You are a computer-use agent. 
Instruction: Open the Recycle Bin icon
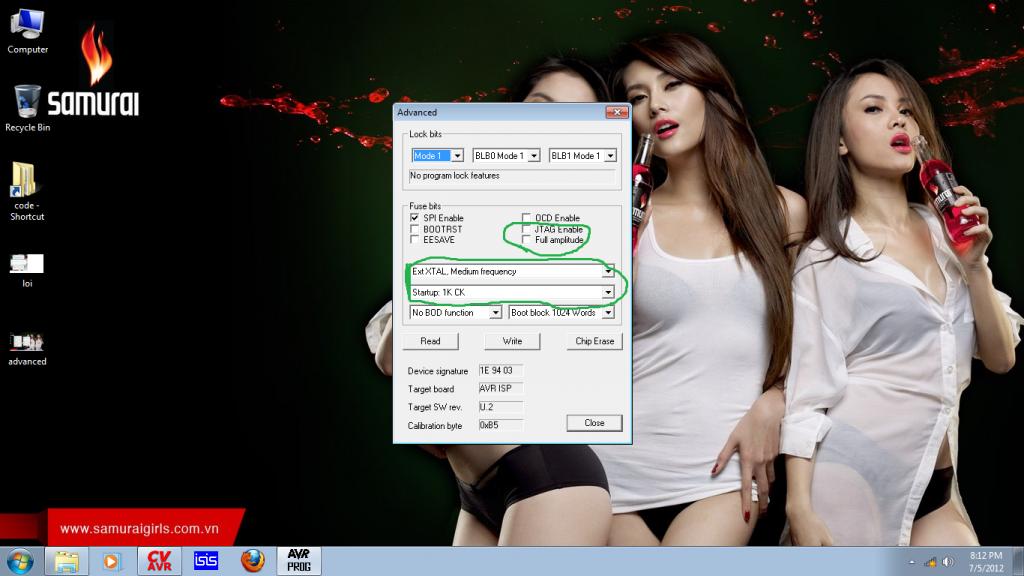[x=27, y=108]
